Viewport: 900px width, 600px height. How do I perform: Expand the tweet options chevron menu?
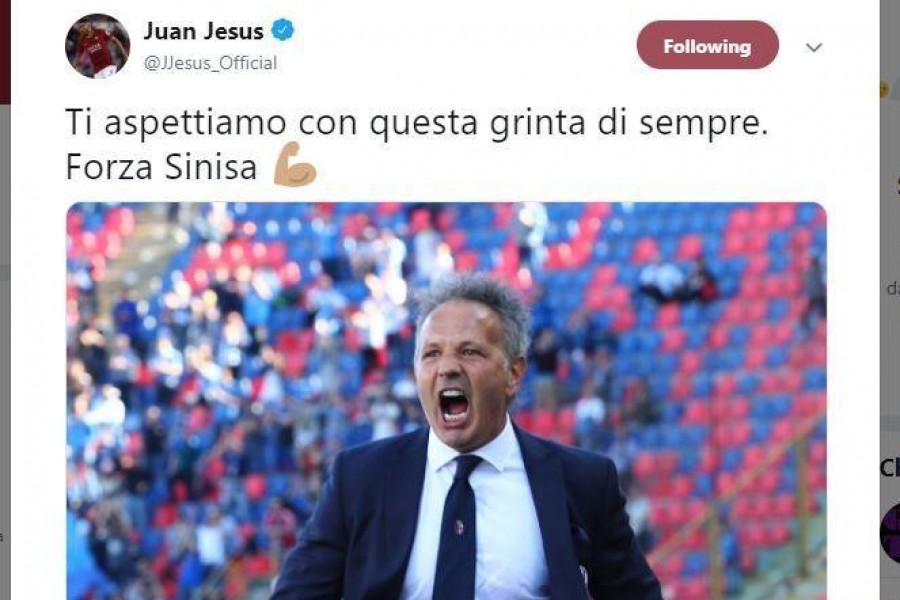click(x=814, y=47)
